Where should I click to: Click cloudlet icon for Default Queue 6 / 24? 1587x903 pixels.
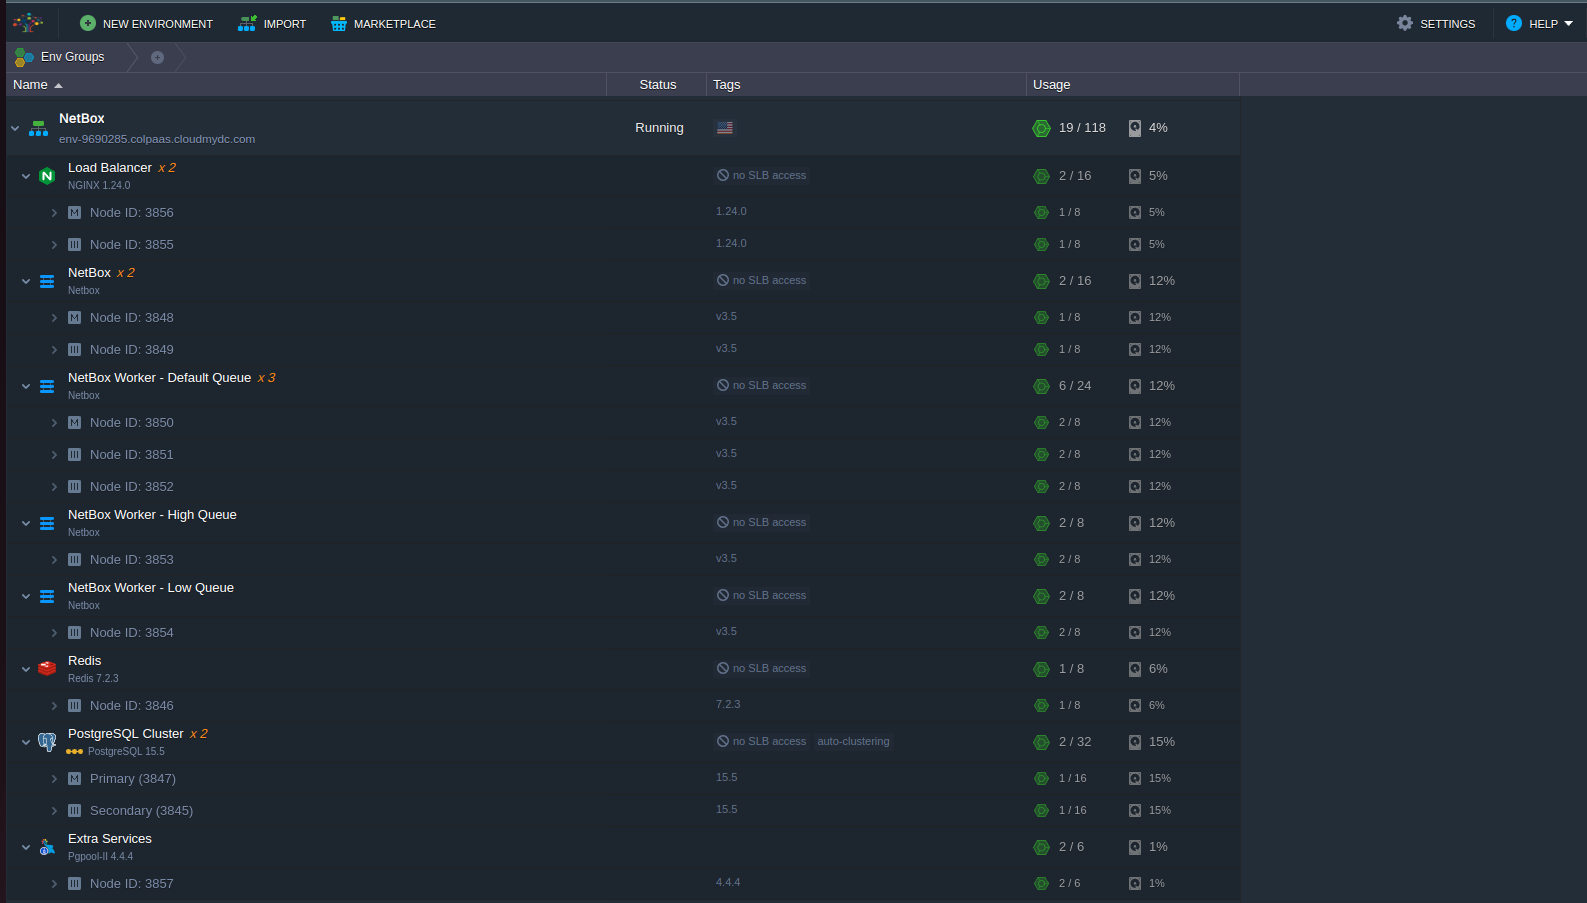click(x=1041, y=386)
